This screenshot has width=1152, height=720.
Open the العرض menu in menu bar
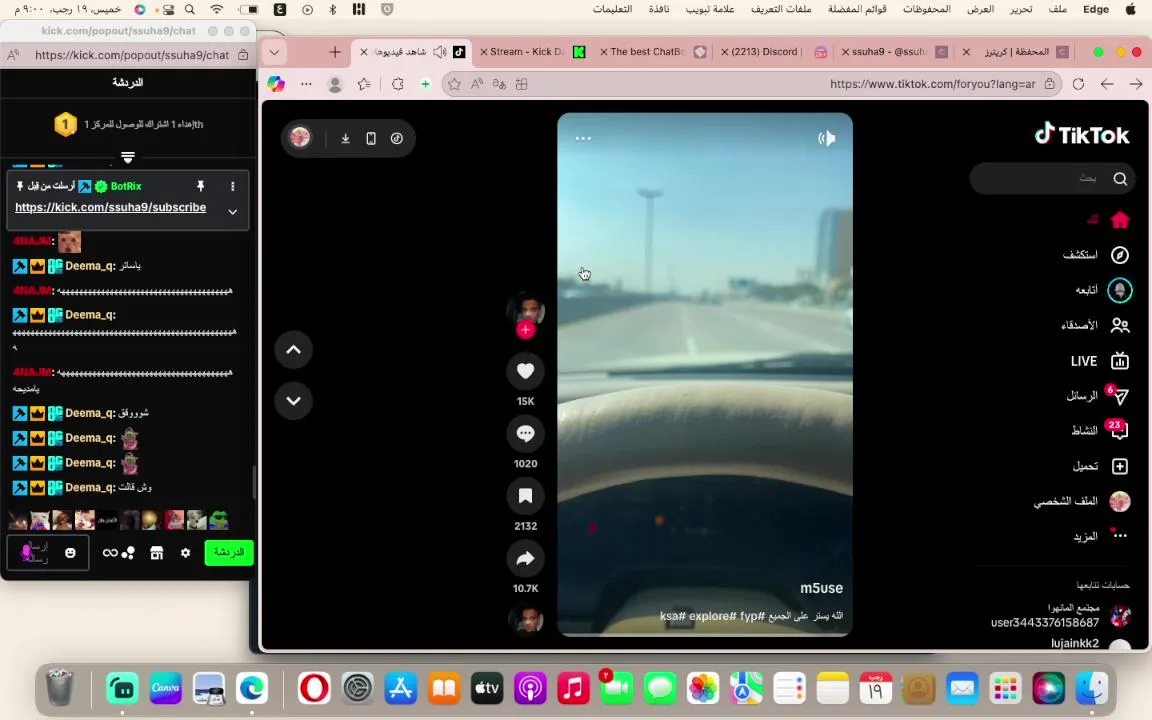(x=980, y=9)
